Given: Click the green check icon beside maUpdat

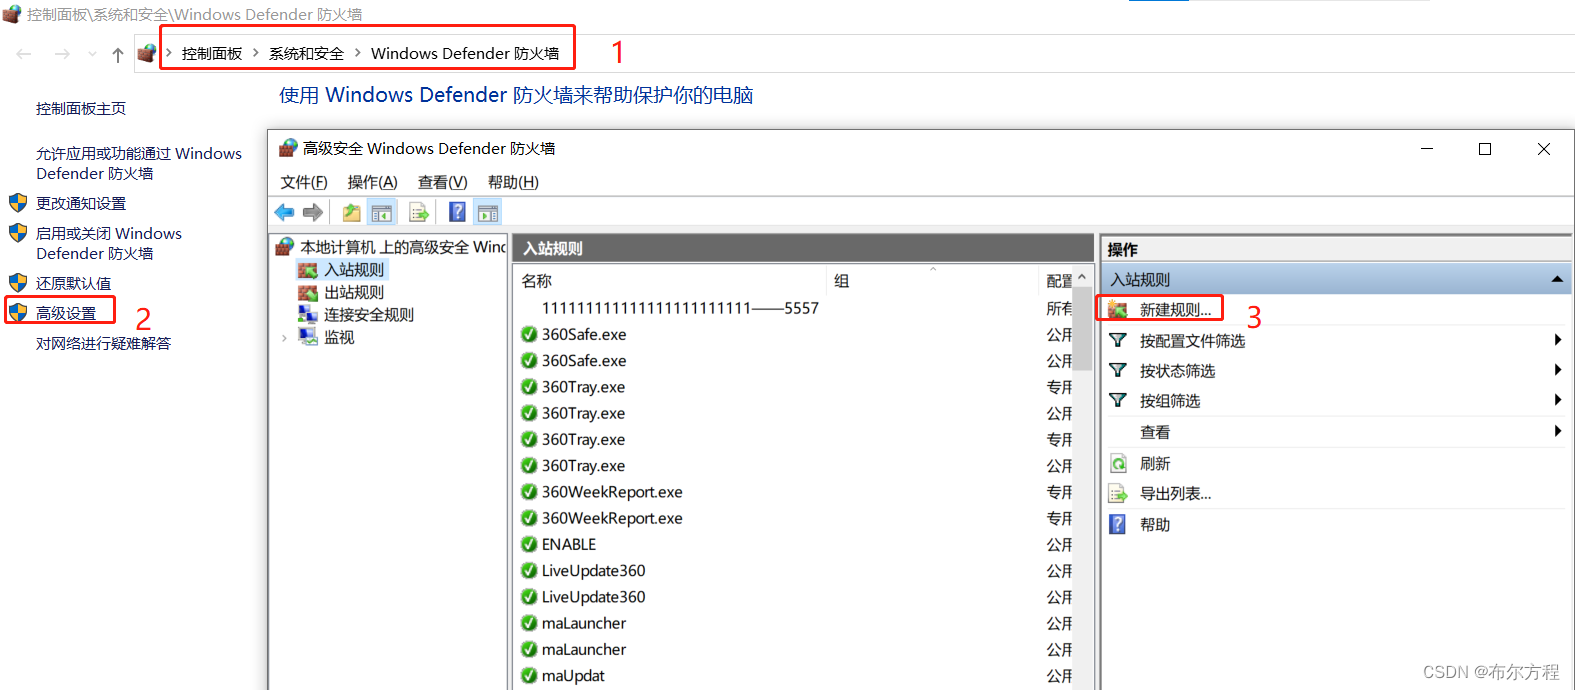Looking at the screenshot, I should click(529, 675).
